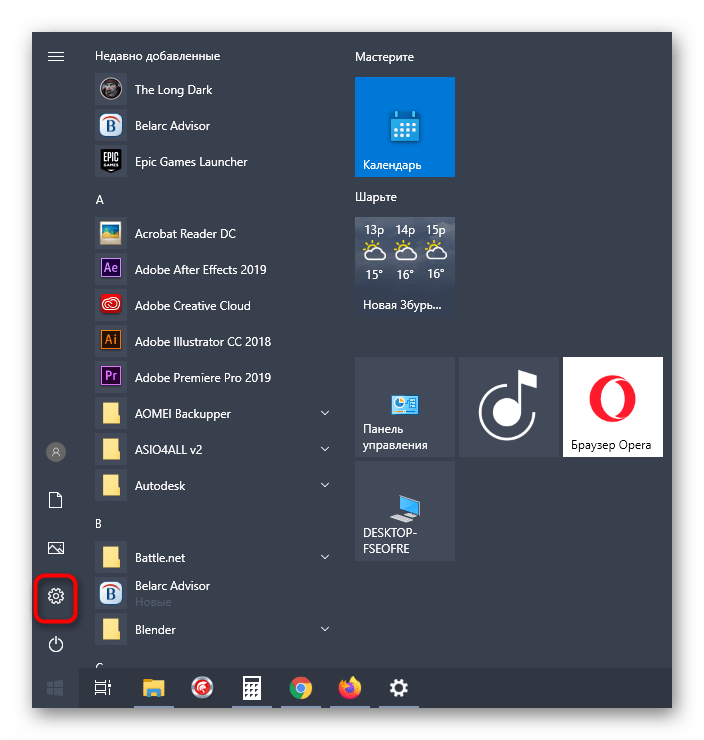Start Epic Games Launcher
This screenshot has width=704, height=740.
pyautogui.click(x=212, y=161)
